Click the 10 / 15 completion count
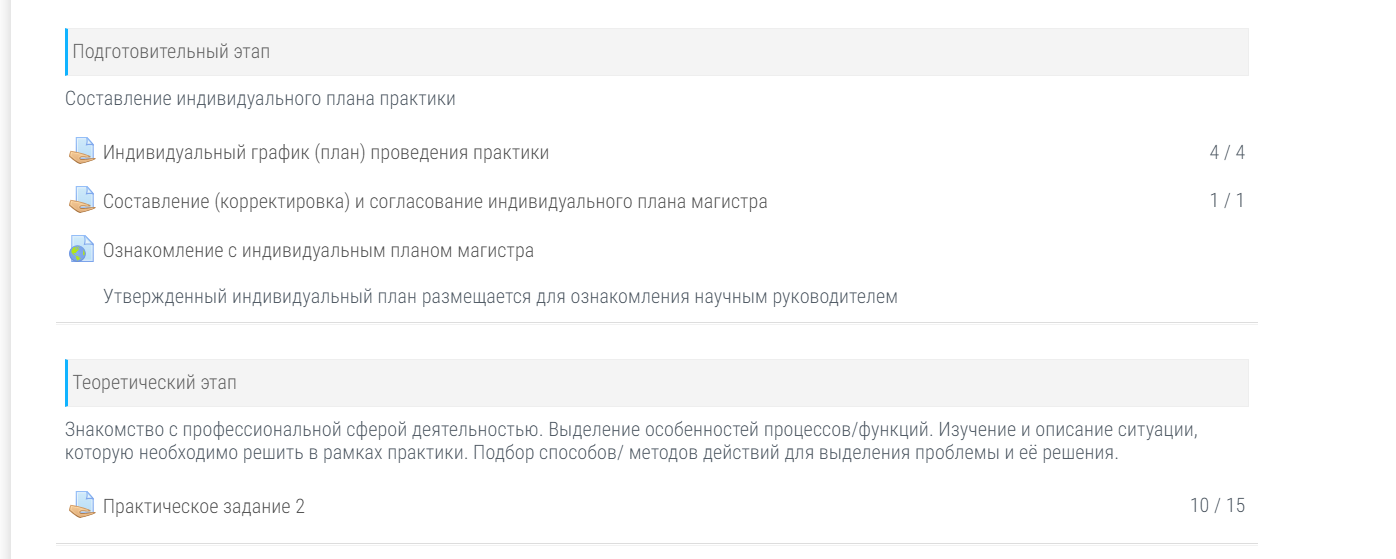 [x=1217, y=506]
